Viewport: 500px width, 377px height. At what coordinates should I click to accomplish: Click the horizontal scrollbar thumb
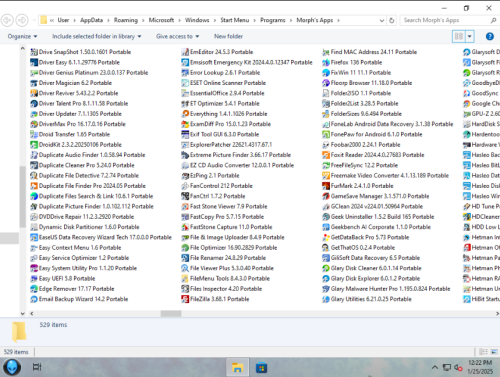[171, 314]
